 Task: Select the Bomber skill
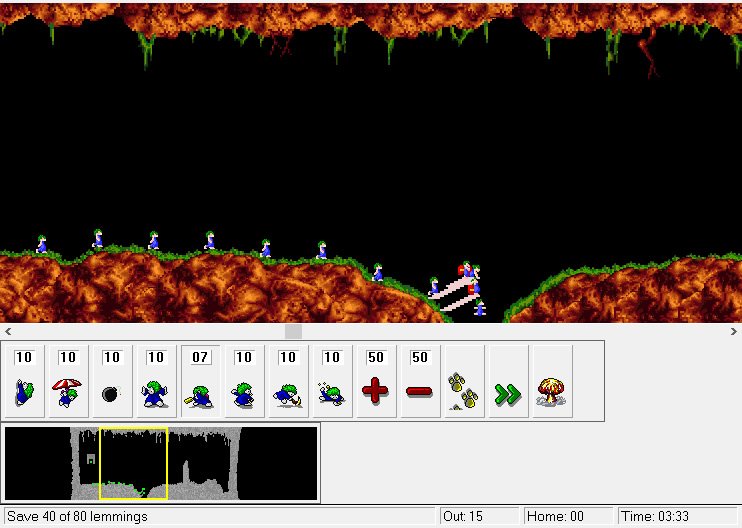click(x=112, y=381)
